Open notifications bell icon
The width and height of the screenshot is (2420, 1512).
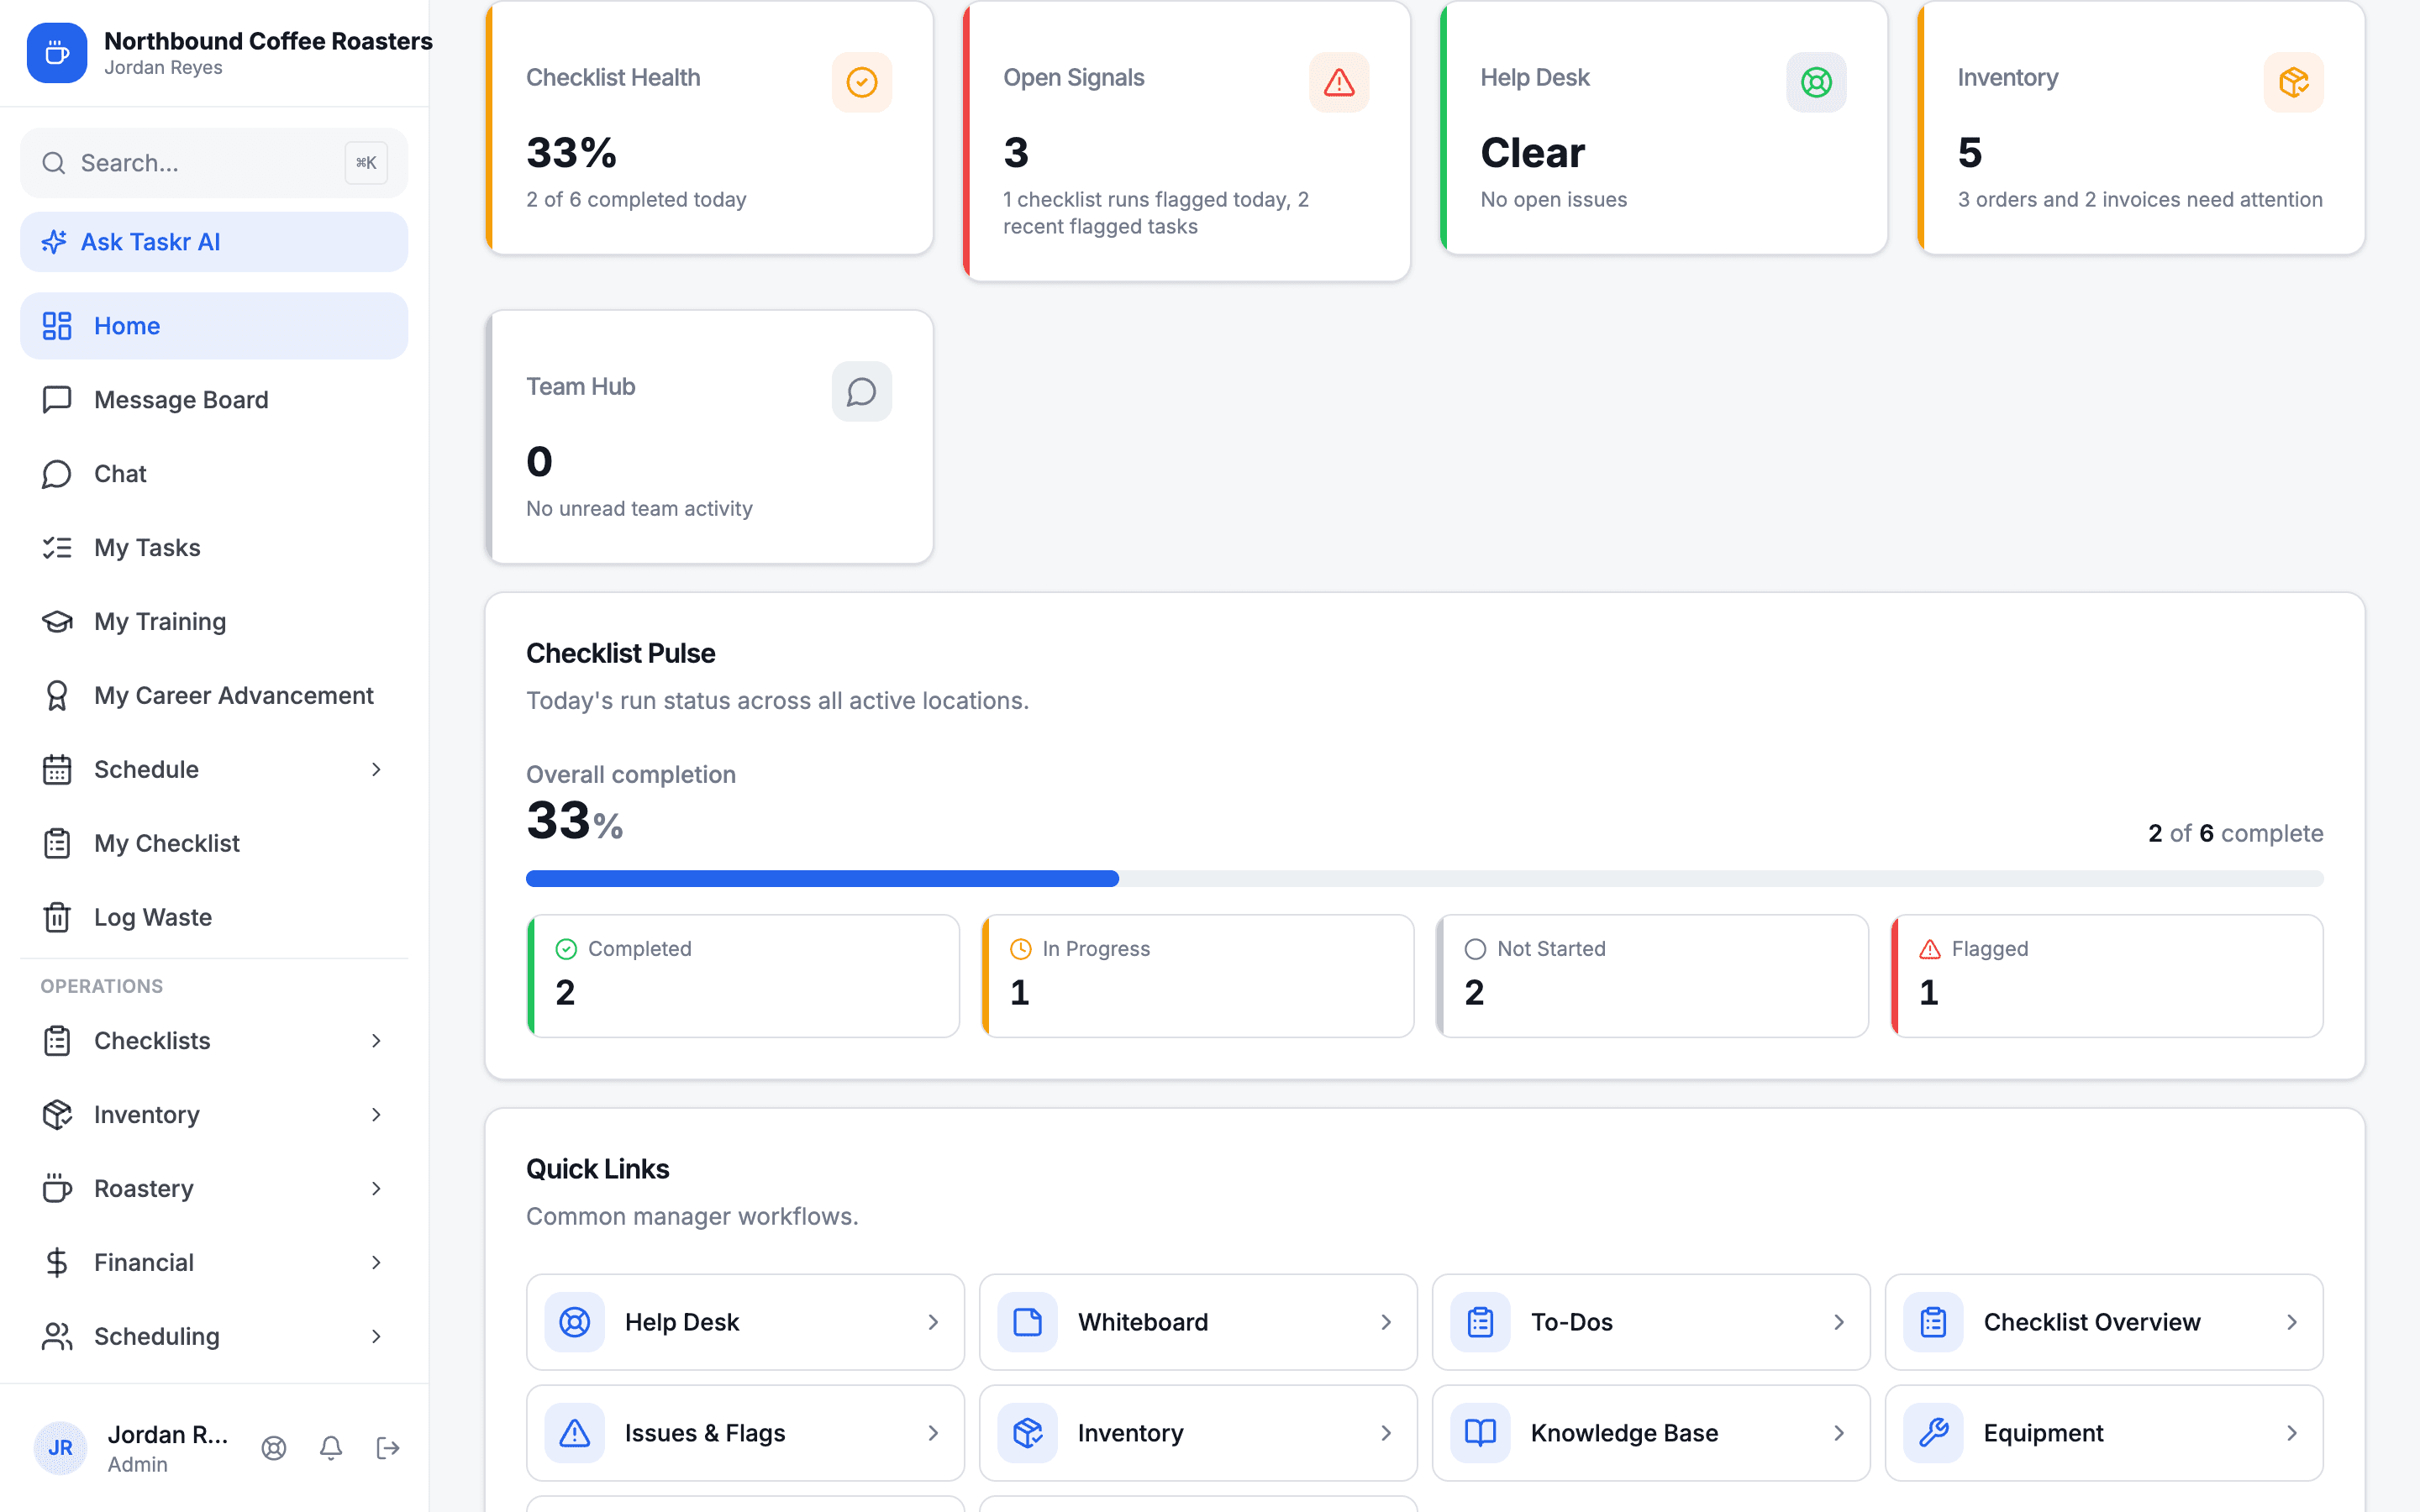click(331, 1448)
